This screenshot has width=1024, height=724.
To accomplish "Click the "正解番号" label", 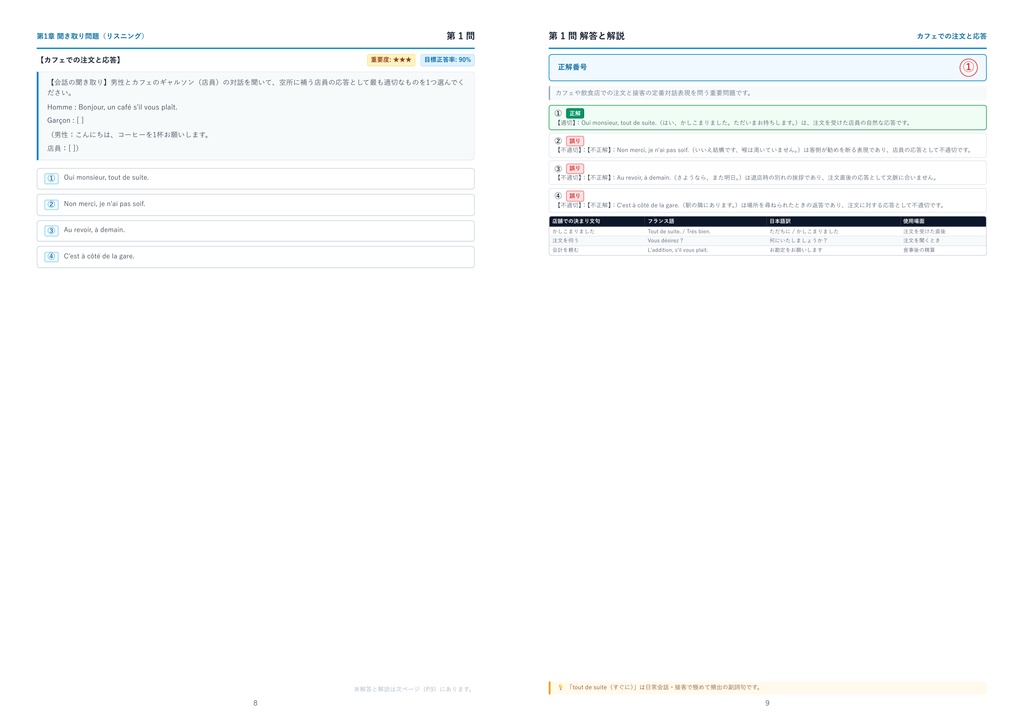I will pos(572,67).
